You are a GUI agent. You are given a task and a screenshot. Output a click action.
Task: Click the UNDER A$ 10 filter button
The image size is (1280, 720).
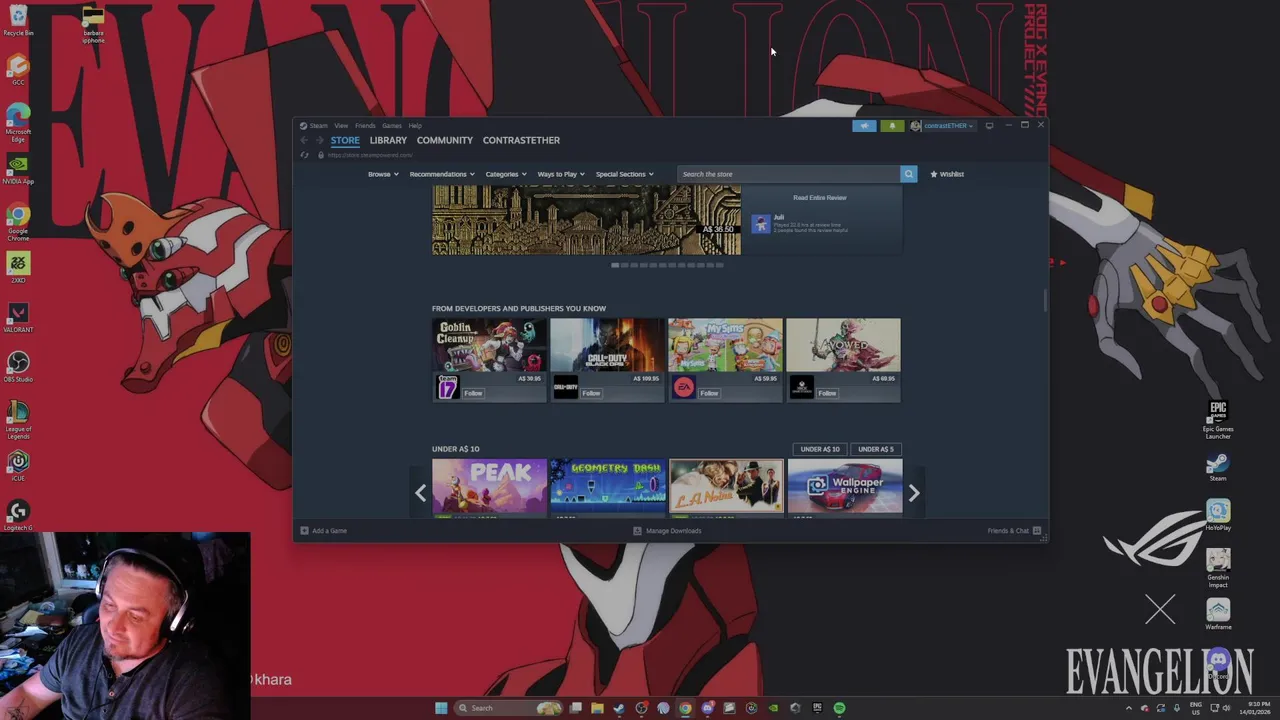820,449
